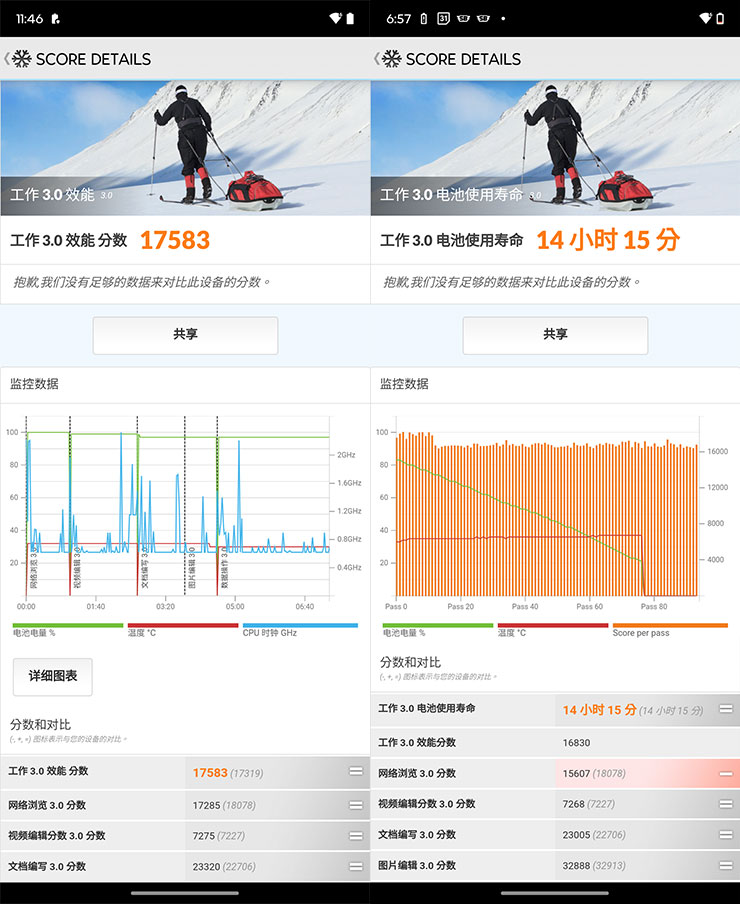Click left 分数和对比 heading
The width and height of the screenshot is (740, 904).
pos(40,725)
